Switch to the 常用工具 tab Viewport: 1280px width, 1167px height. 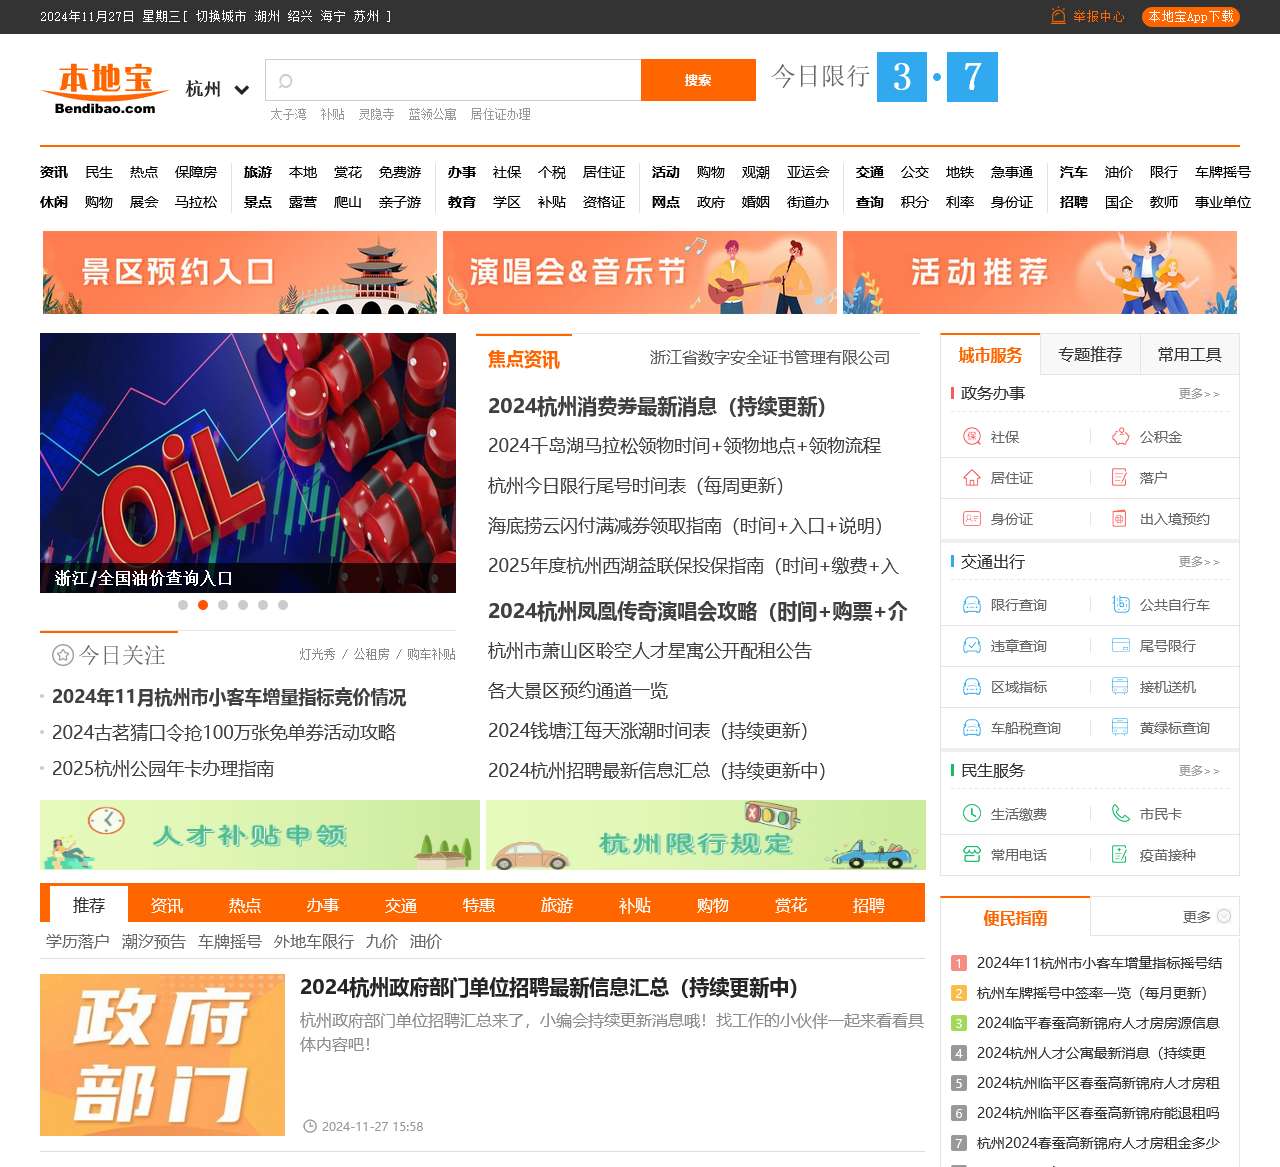[x=1189, y=354]
